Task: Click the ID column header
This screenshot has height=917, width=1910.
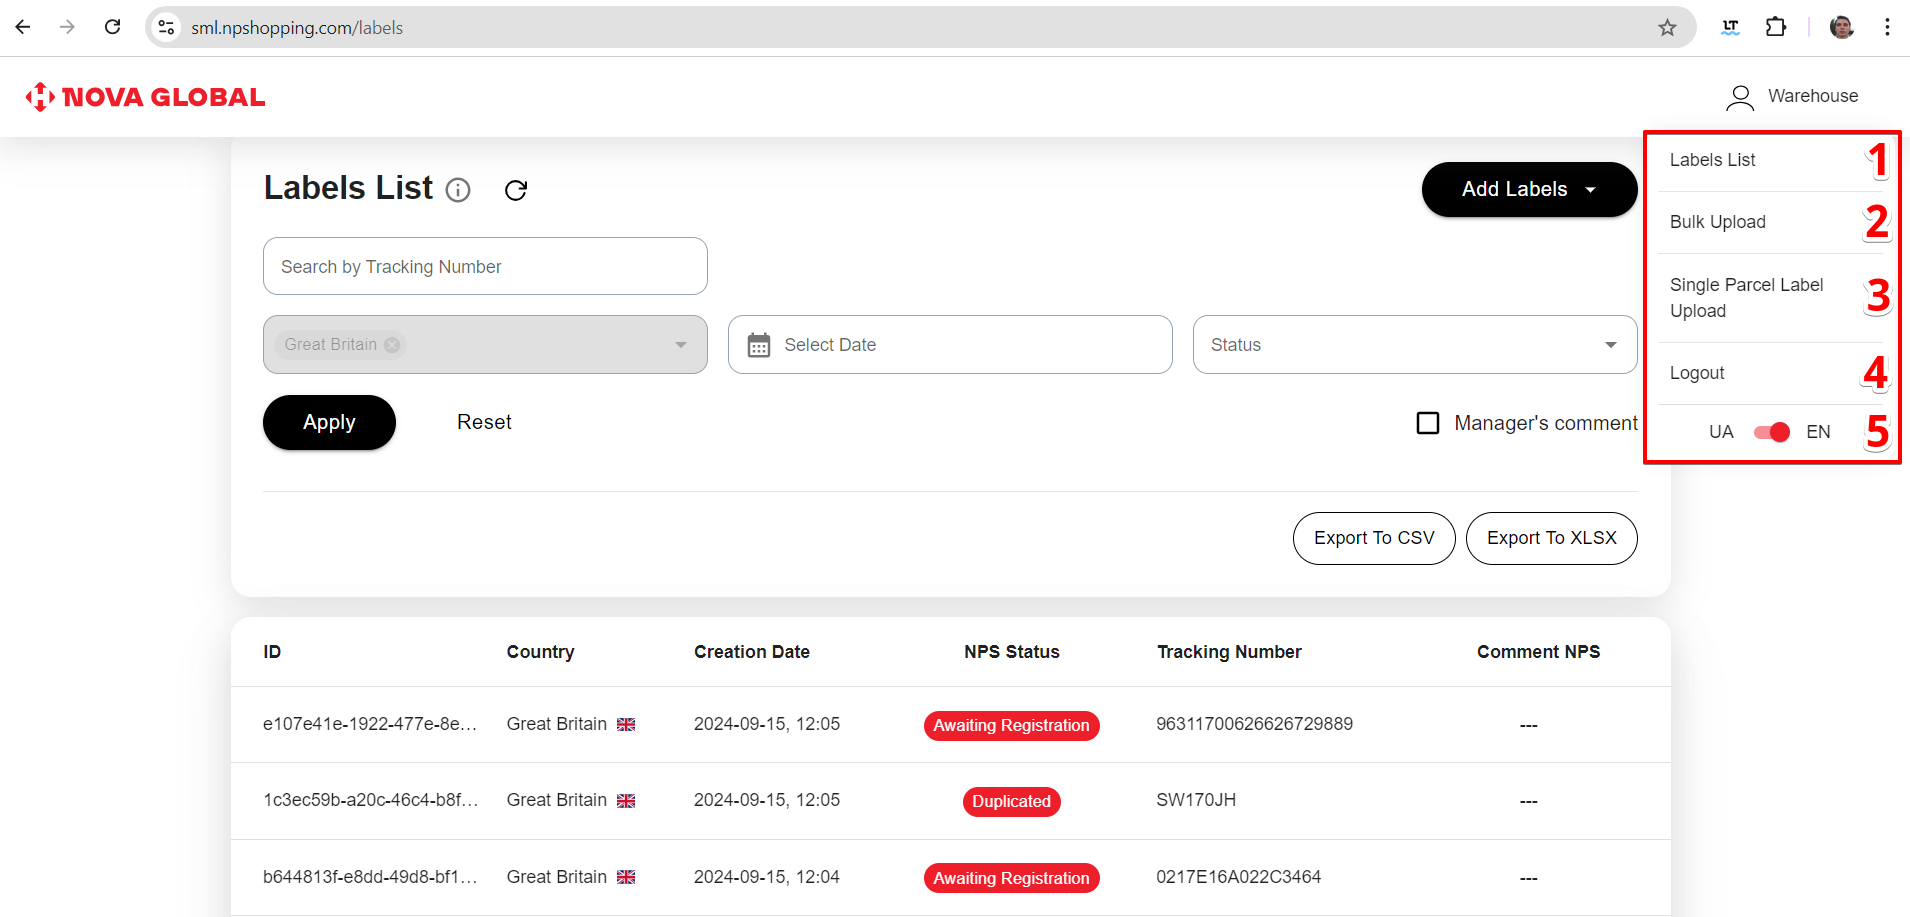Action: (x=272, y=652)
